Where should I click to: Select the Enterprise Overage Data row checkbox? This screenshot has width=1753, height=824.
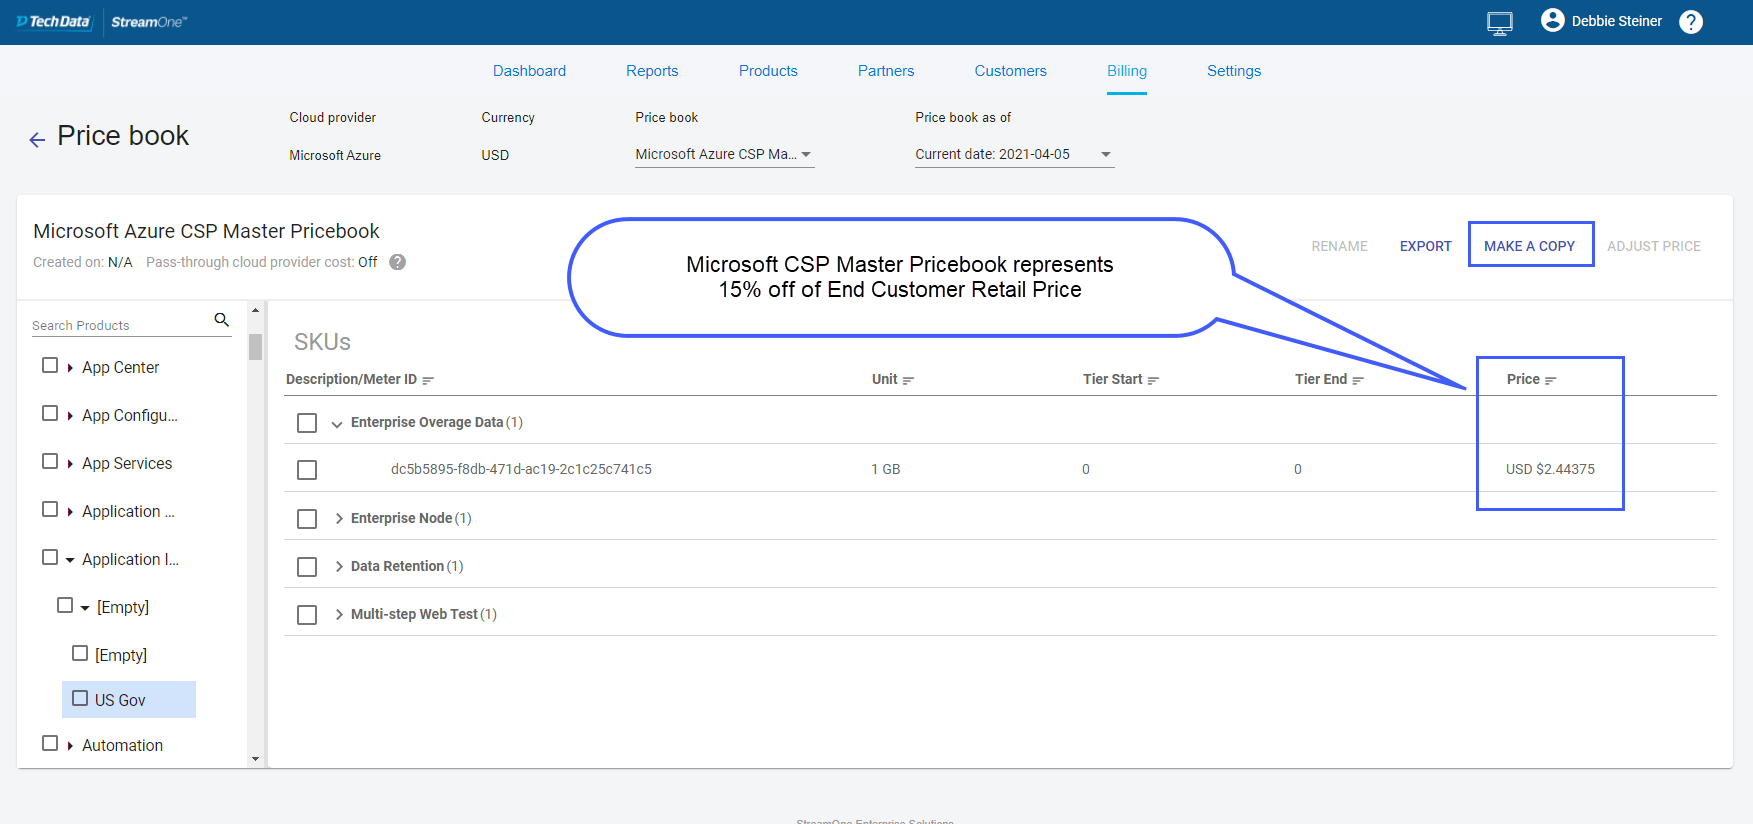307,423
